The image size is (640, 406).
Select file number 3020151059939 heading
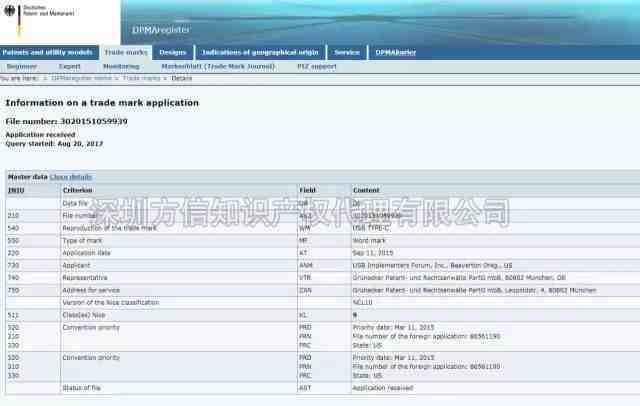pos(67,122)
